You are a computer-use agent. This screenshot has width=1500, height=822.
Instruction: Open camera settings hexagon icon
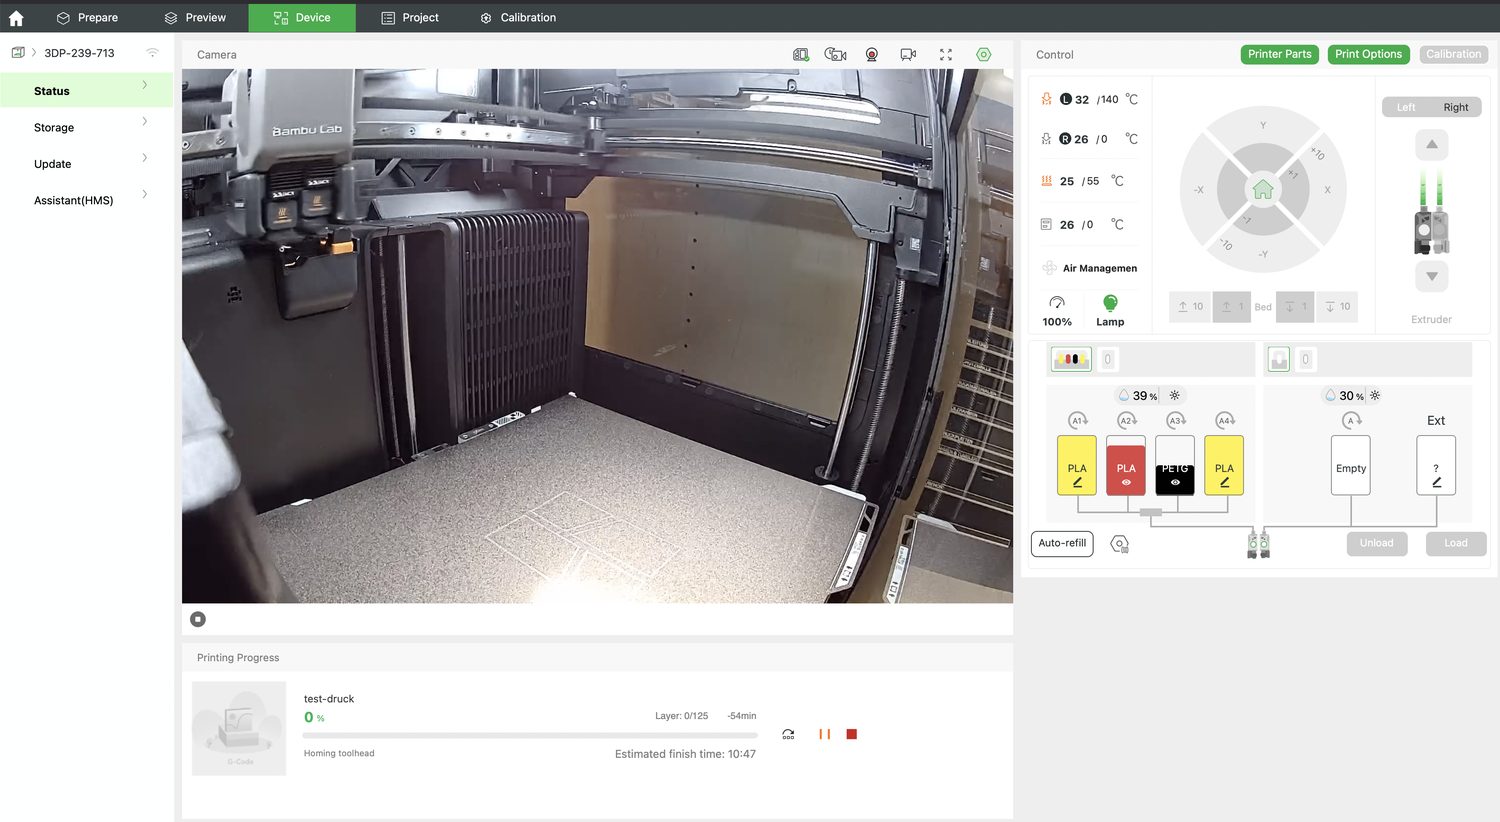(x=984, y=55)
